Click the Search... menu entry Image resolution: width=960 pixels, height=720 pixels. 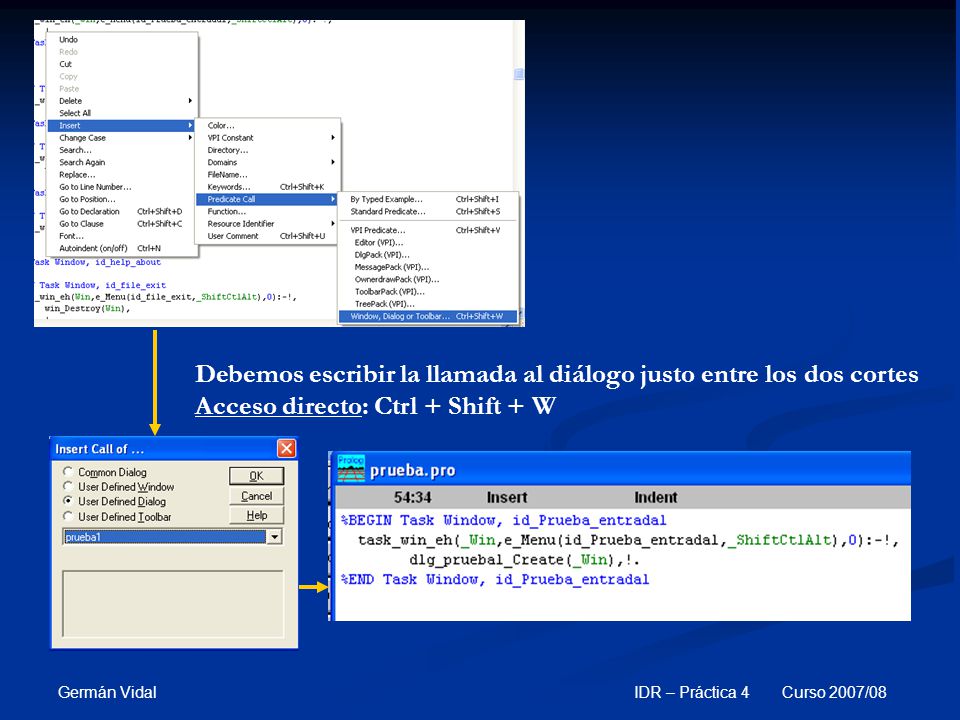(x=122, y=150)
